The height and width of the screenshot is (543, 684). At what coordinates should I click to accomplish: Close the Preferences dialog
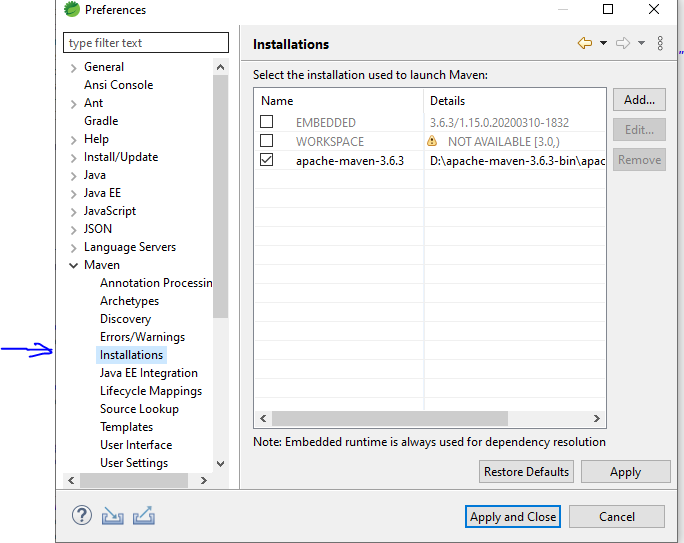(653, 9)
